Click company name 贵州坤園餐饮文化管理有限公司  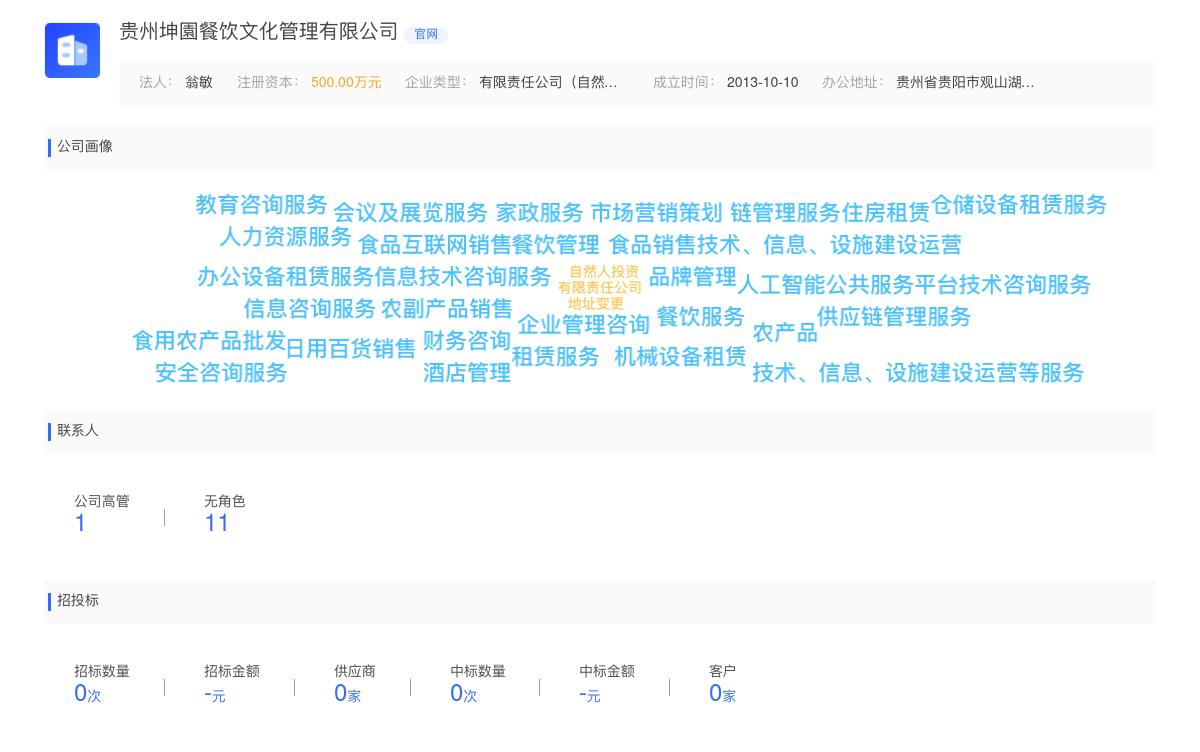pyautogui.click(x=259, y=32)
